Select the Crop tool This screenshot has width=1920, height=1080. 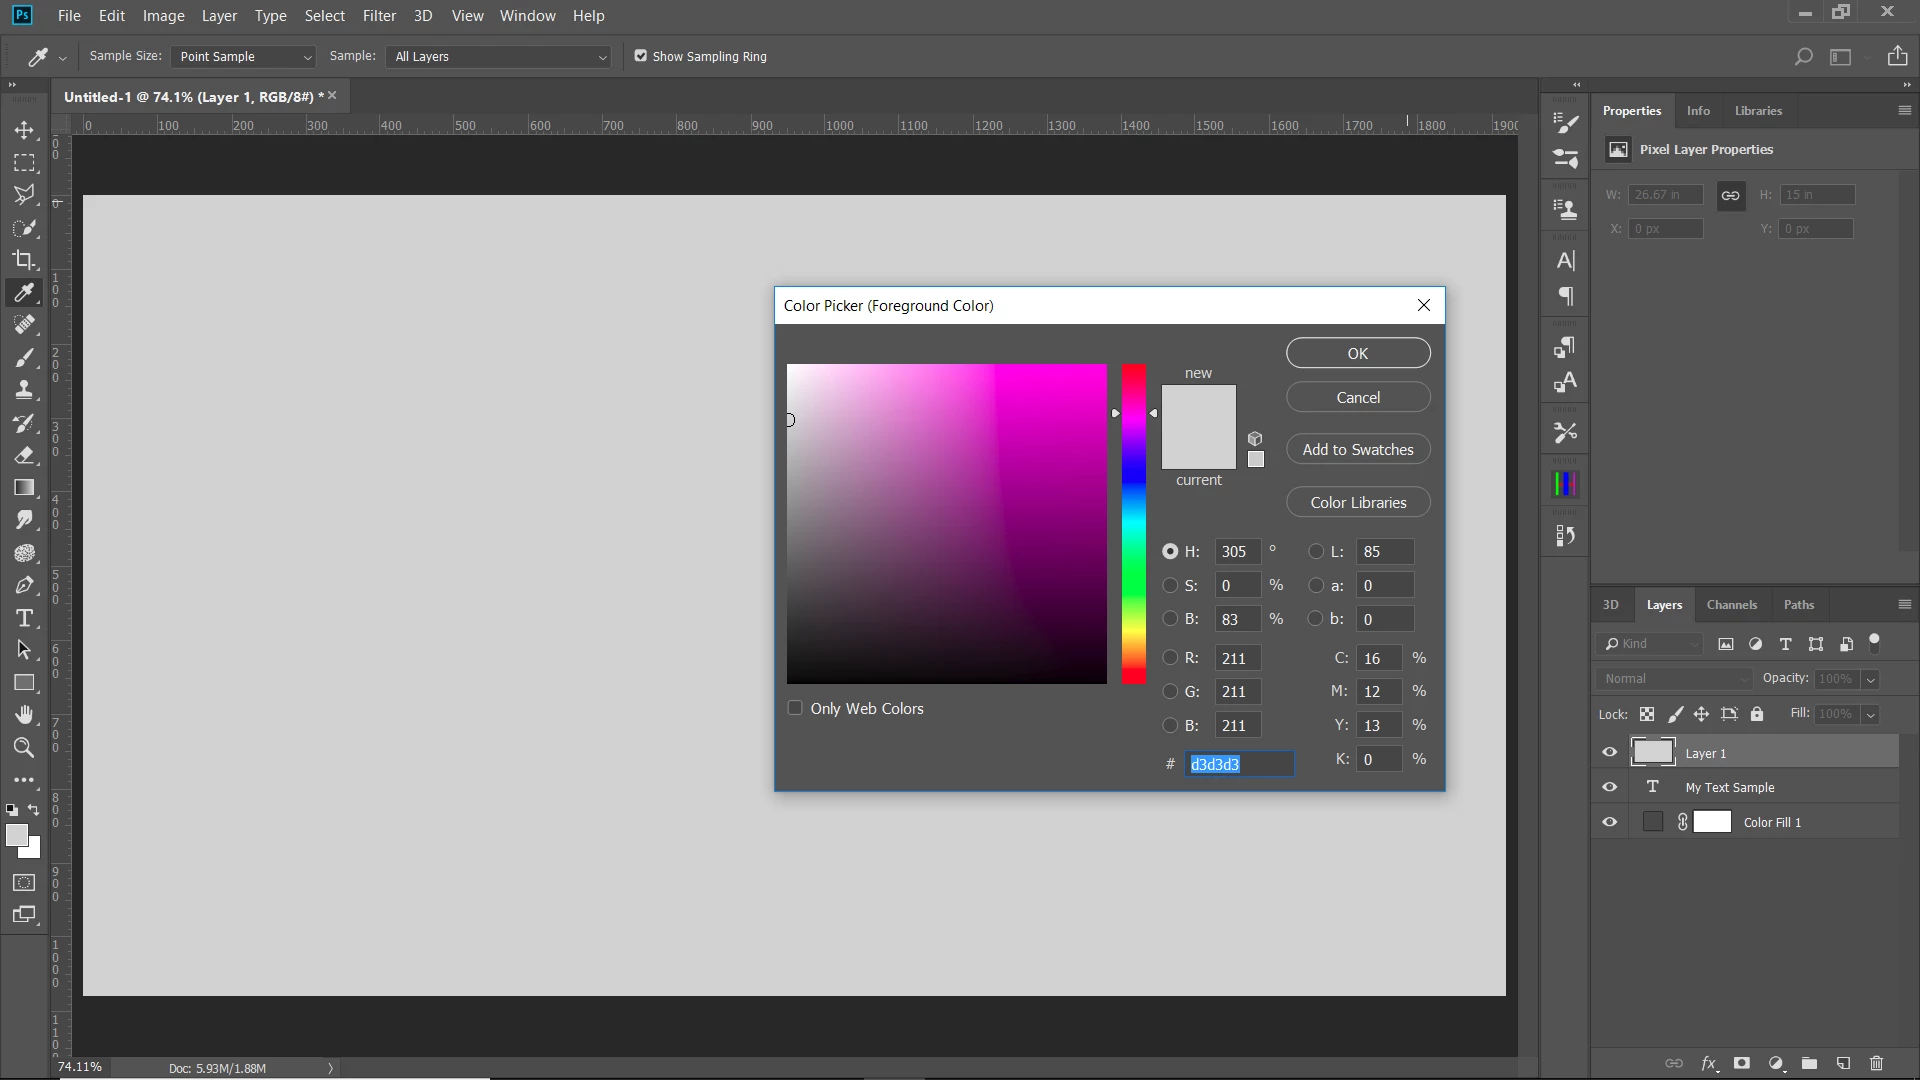[x=24, y=260]
